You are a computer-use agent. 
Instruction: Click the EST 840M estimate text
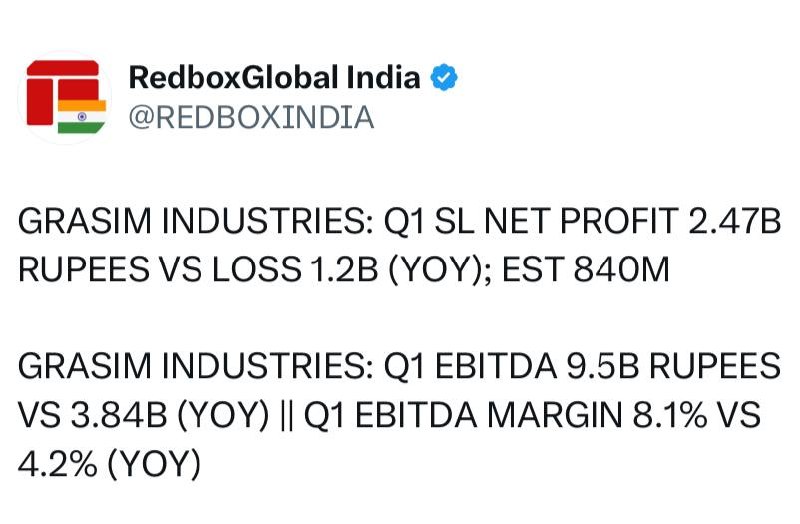[586, 269]
